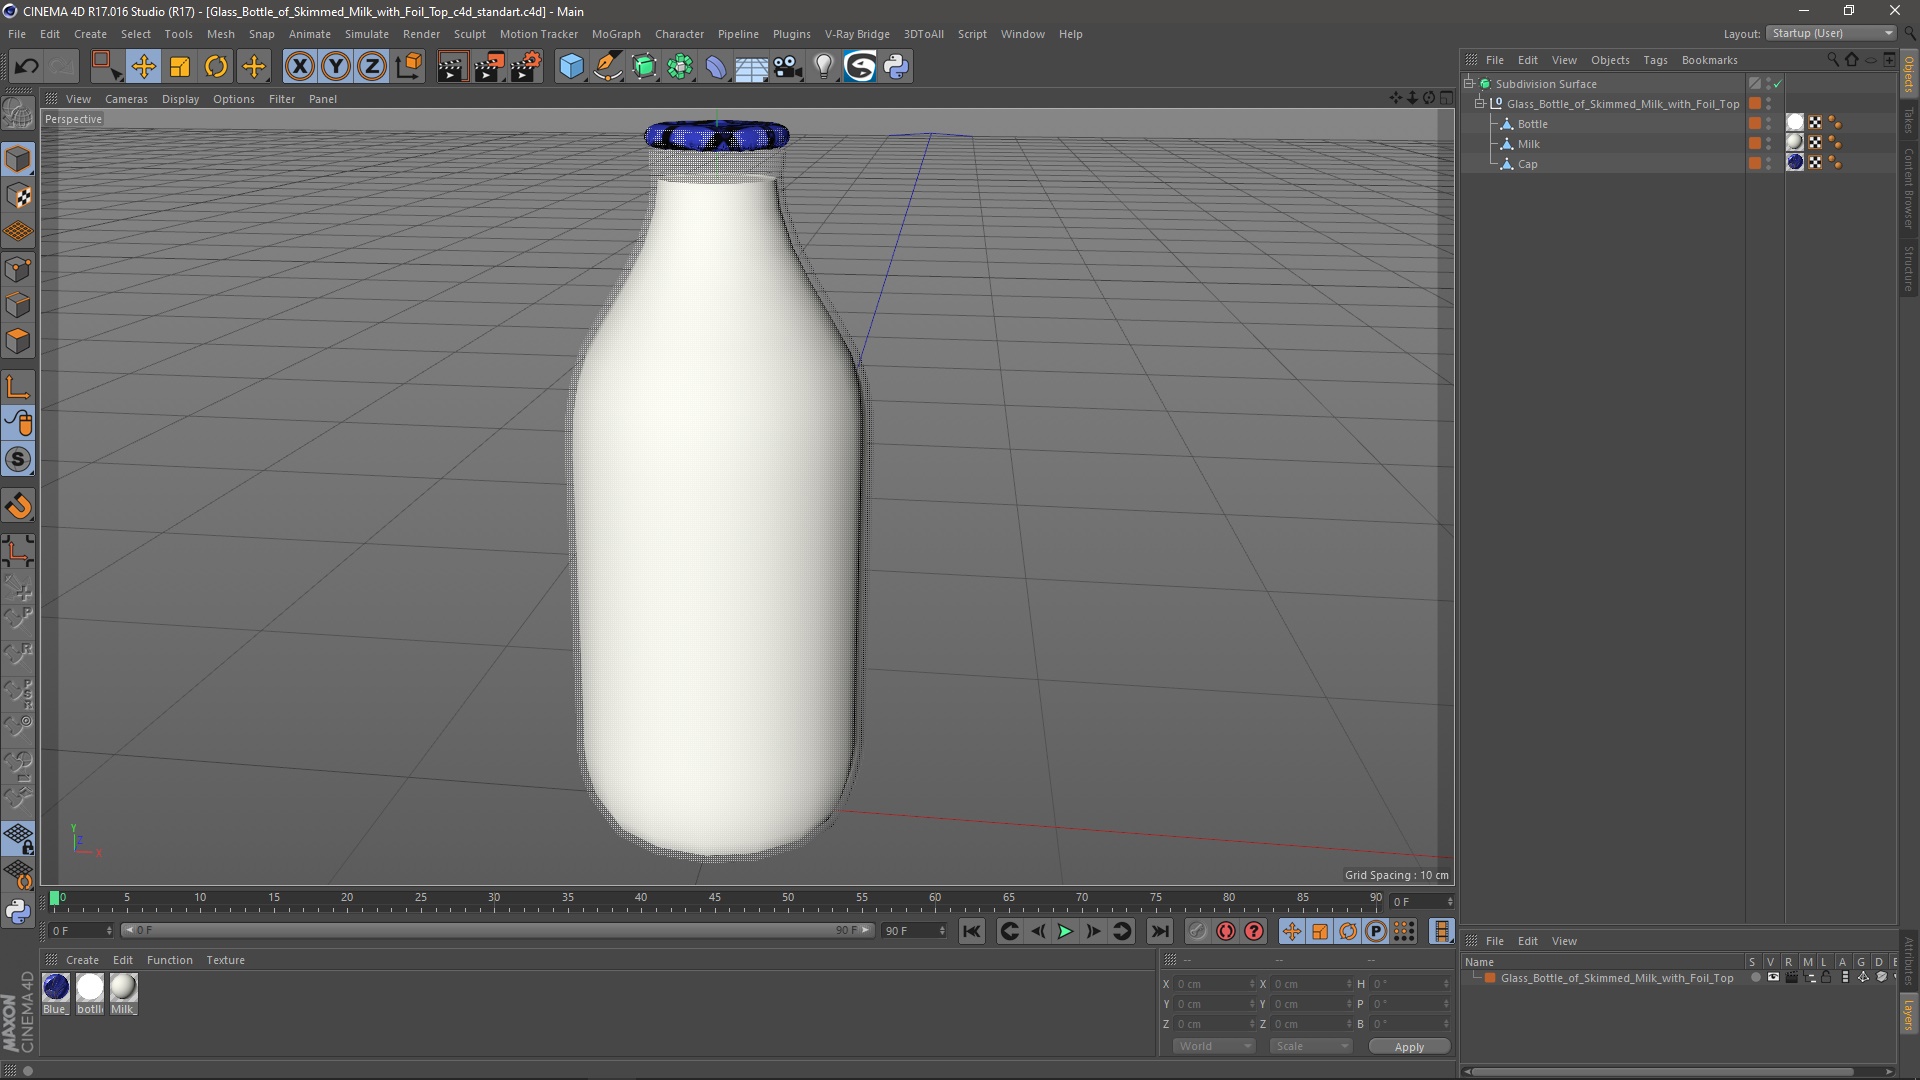The image size is (1920, 1080).
Task: Click the Bottle material tag
Action: click(x=1795, y=123)
